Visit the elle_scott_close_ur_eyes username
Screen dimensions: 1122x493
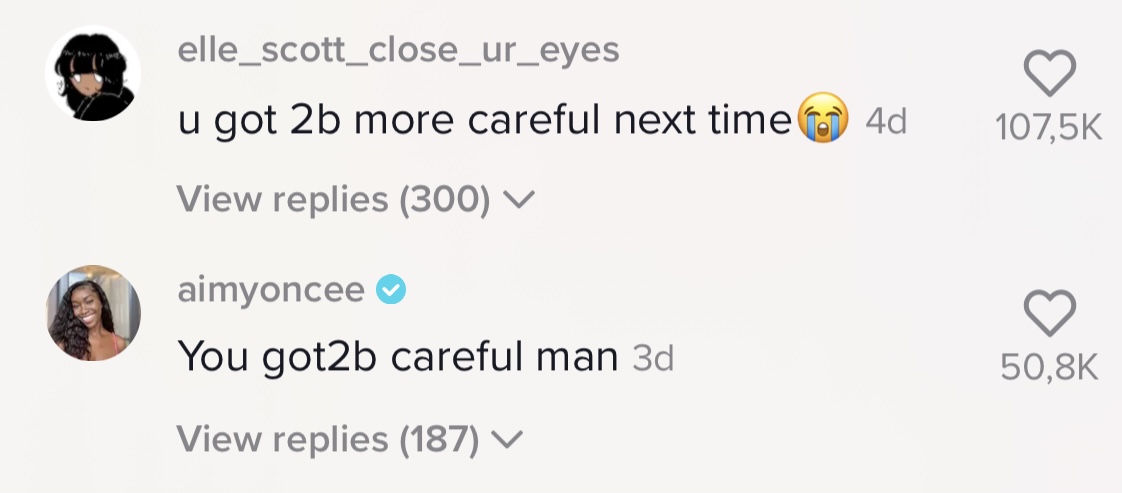tap(398, 52)
